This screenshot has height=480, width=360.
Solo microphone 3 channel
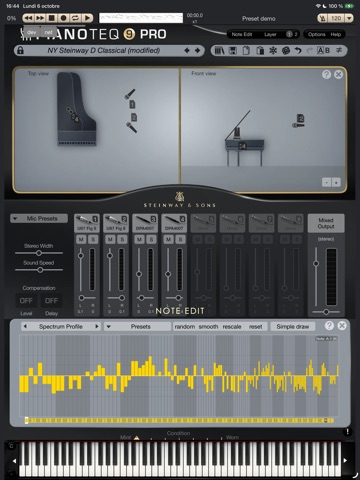(x=151, y=239)
